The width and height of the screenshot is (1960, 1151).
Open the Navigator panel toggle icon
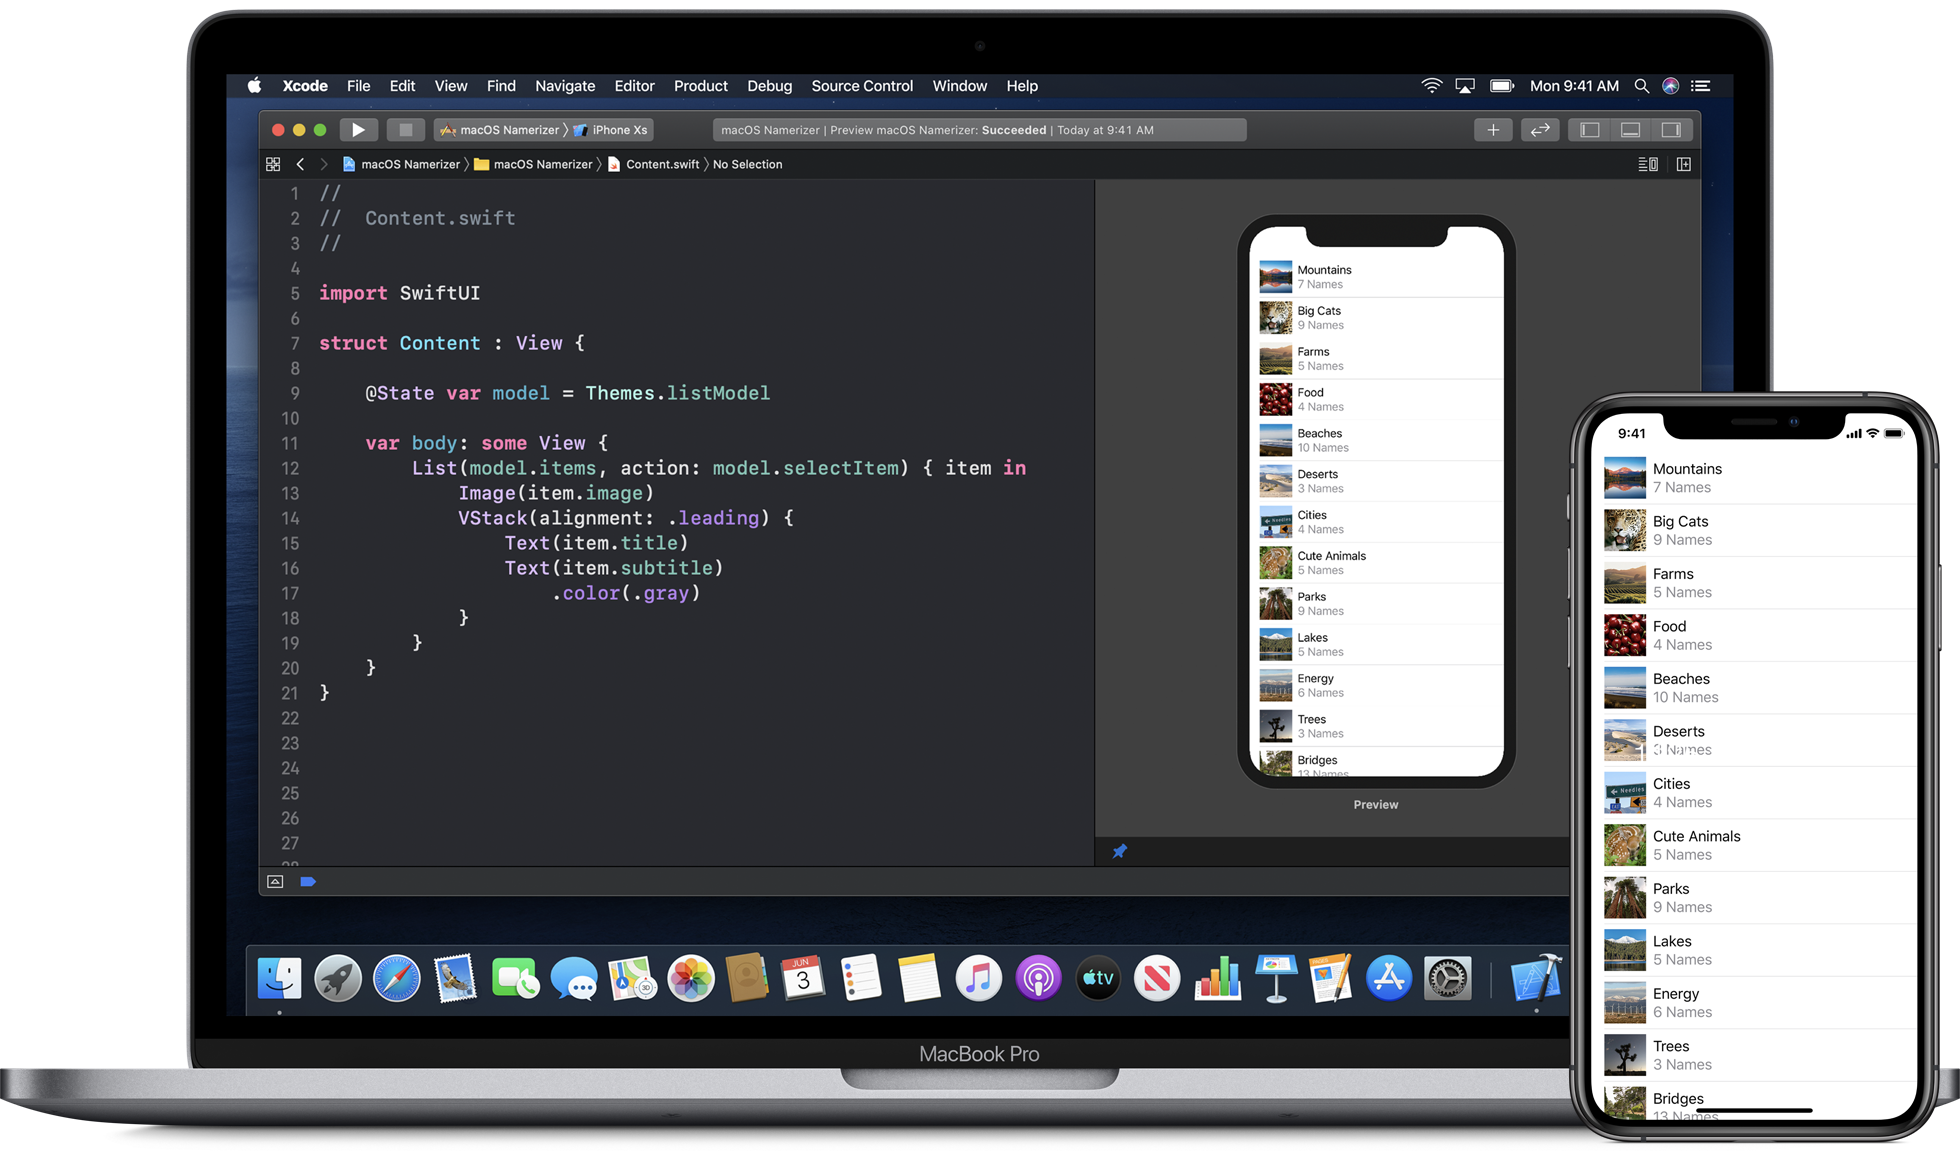click(1590, 129)
